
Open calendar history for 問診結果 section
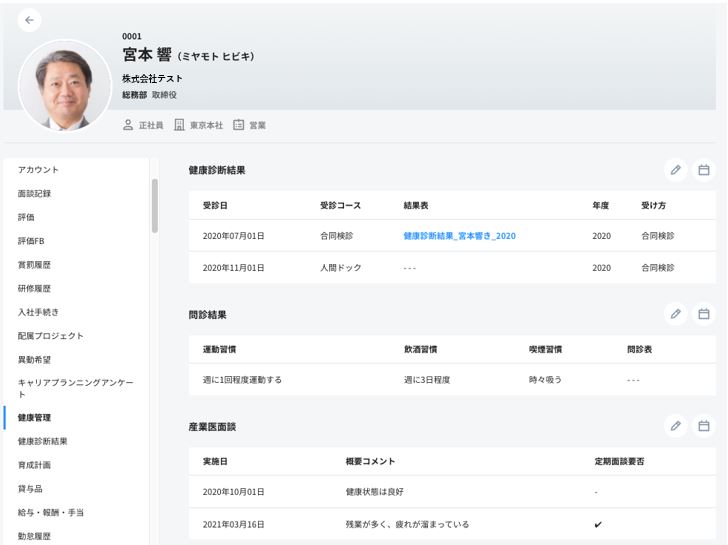[704, 314]
